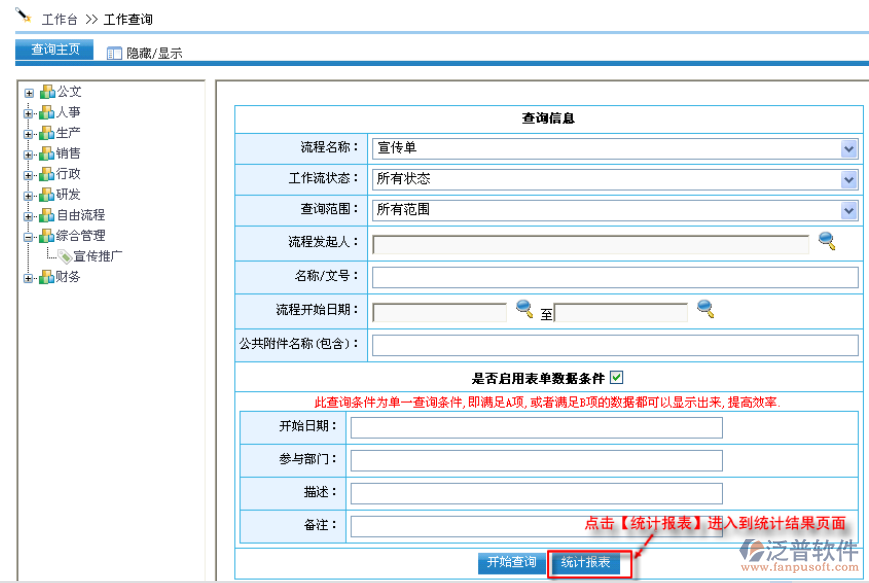Click the 自由流程 folder icon
The width and height of the screenshot is (869, 583).
(47, 215)
